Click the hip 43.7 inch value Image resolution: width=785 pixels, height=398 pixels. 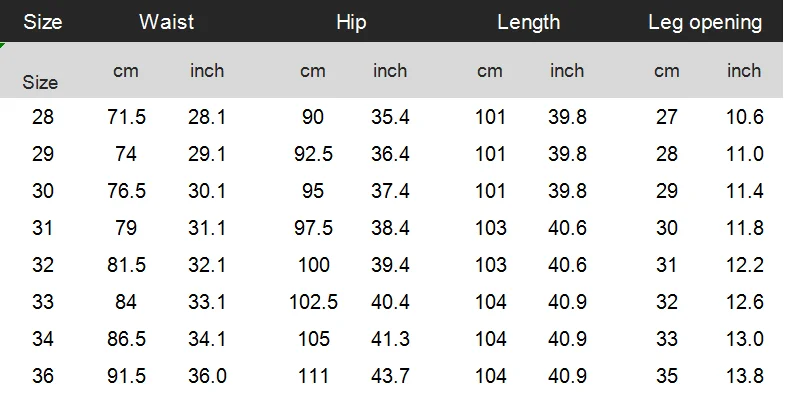[390, 376]
